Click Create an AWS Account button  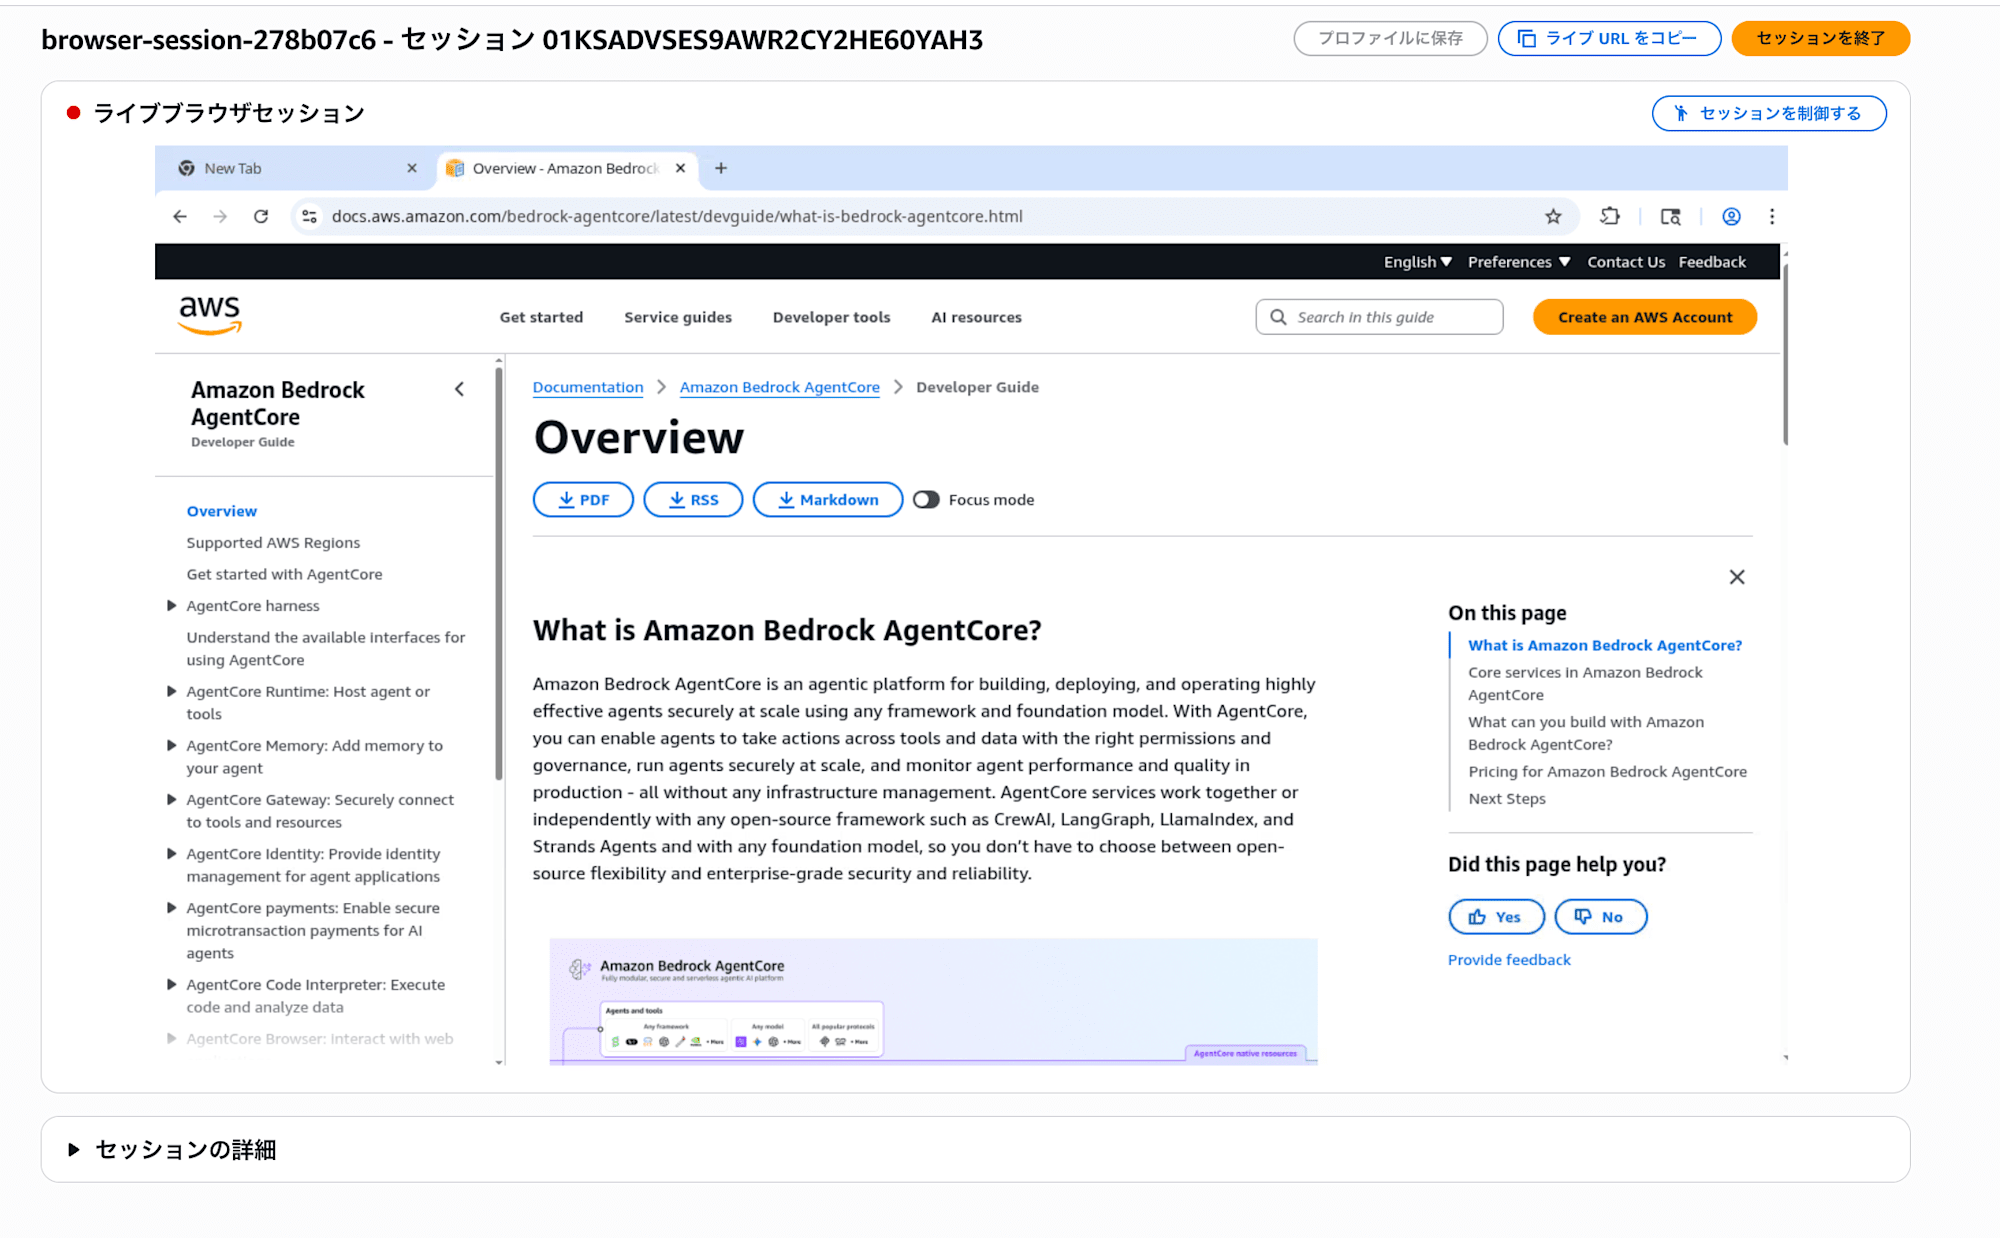point(1645,317)
